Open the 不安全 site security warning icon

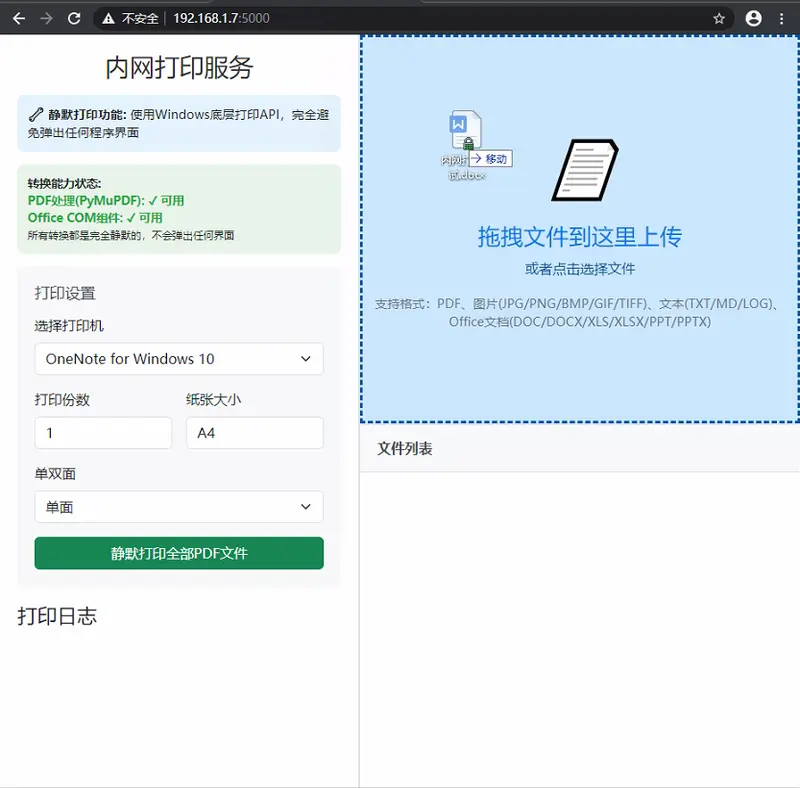(x=107, y=17)
